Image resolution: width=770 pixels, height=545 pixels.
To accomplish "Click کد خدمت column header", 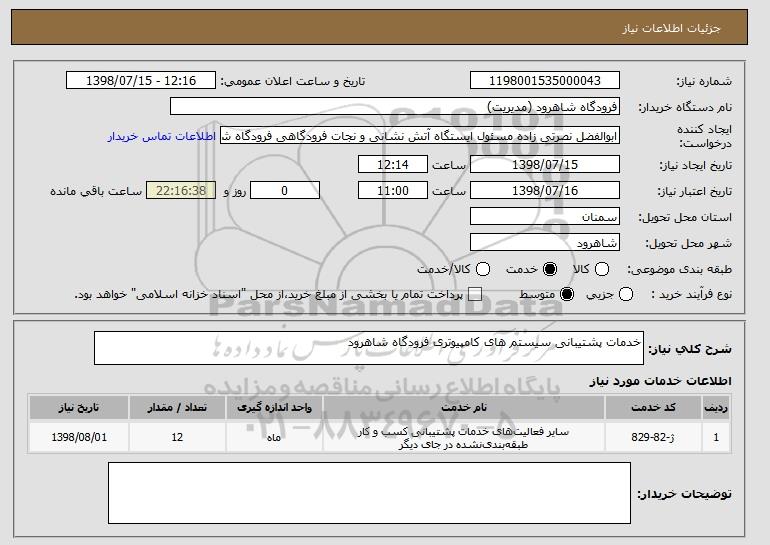I will coord(653,408).
